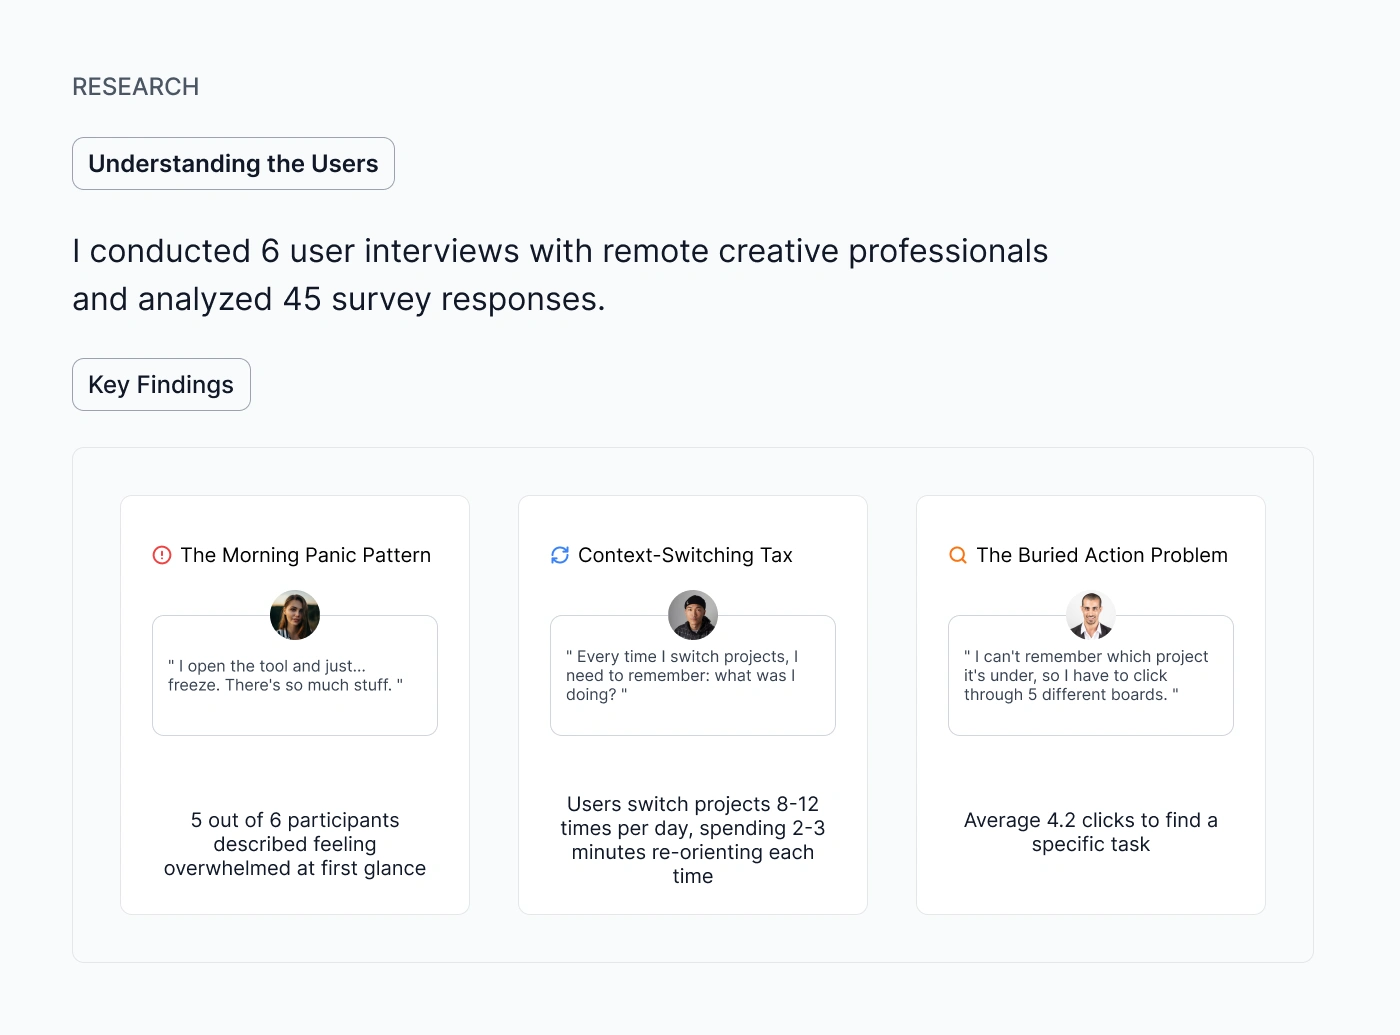The height and width of the screenshot is (1035, 1400).
Task: Click the Key Findings label
Action: point(161,385)
